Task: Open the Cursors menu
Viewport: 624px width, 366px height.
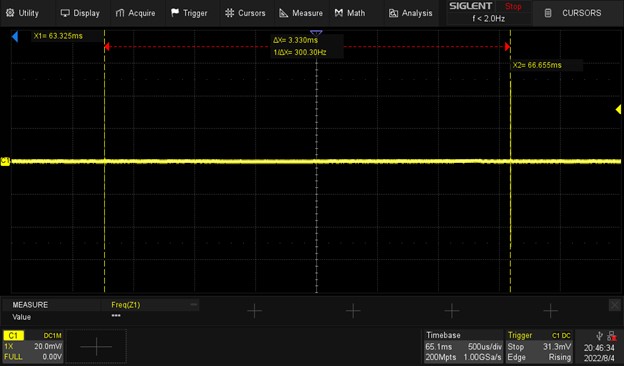Action: (x=245, y=13)
